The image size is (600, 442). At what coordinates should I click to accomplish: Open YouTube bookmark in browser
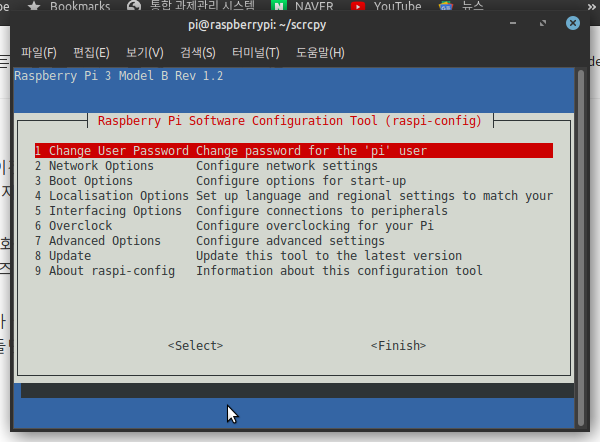pos(386,6)
